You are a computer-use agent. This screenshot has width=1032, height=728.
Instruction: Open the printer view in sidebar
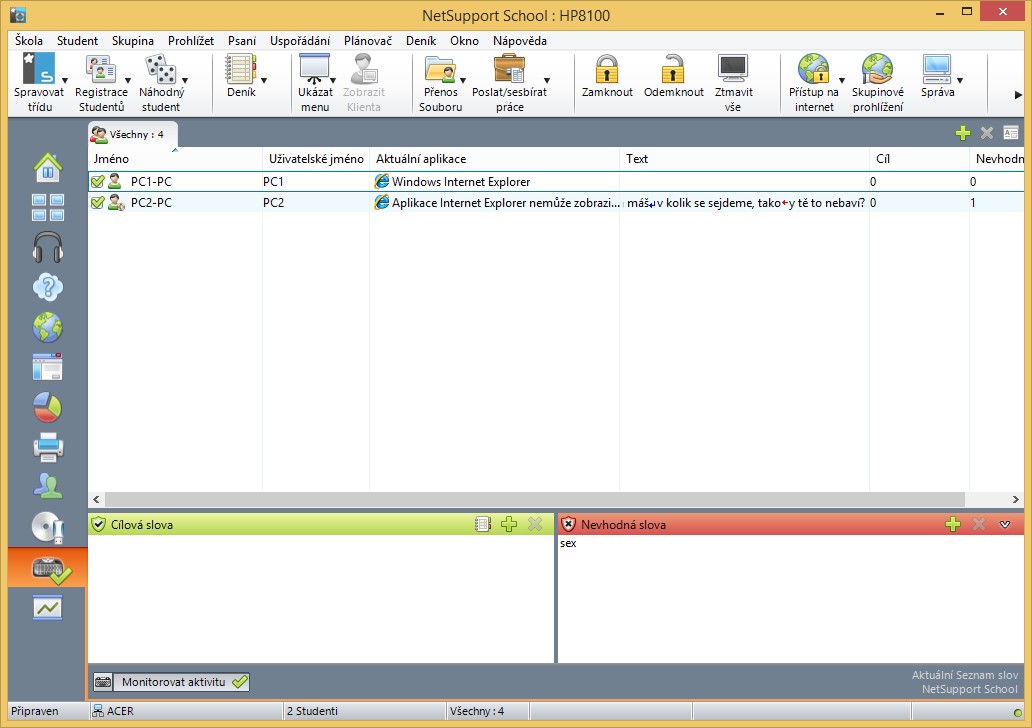coord(48,447)
